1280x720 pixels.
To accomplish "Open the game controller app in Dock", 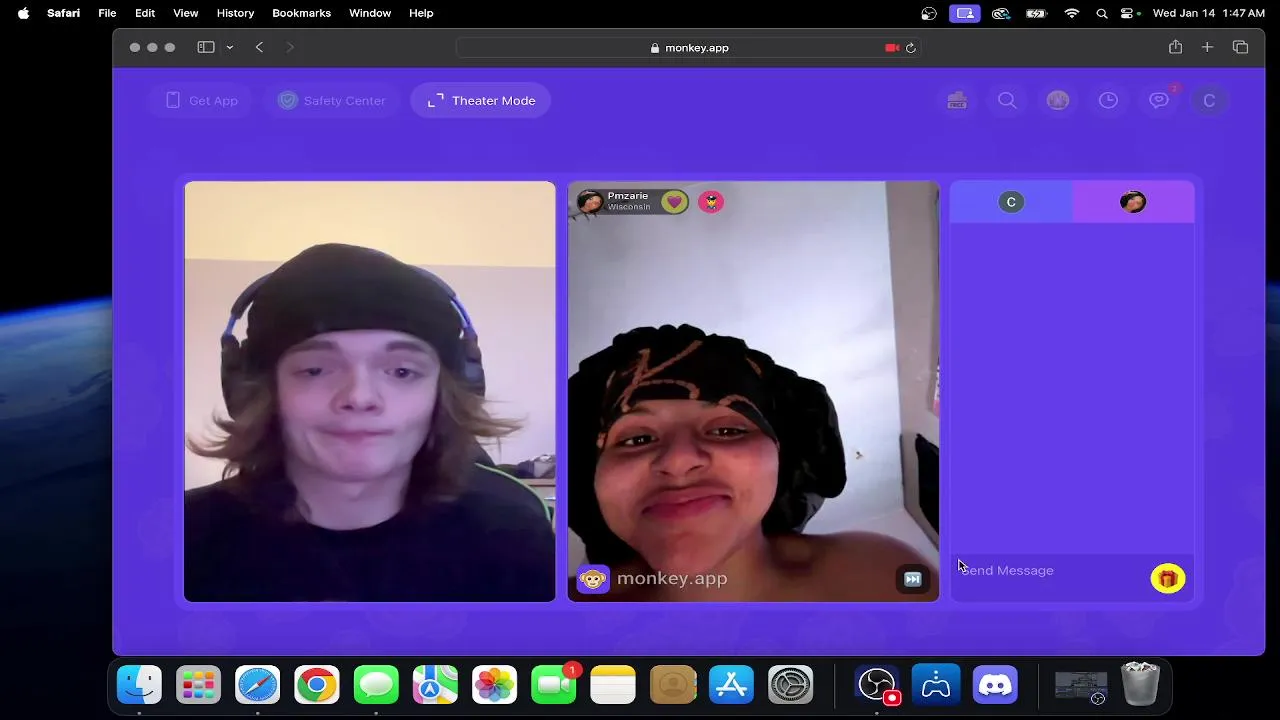I will point(936,685).
